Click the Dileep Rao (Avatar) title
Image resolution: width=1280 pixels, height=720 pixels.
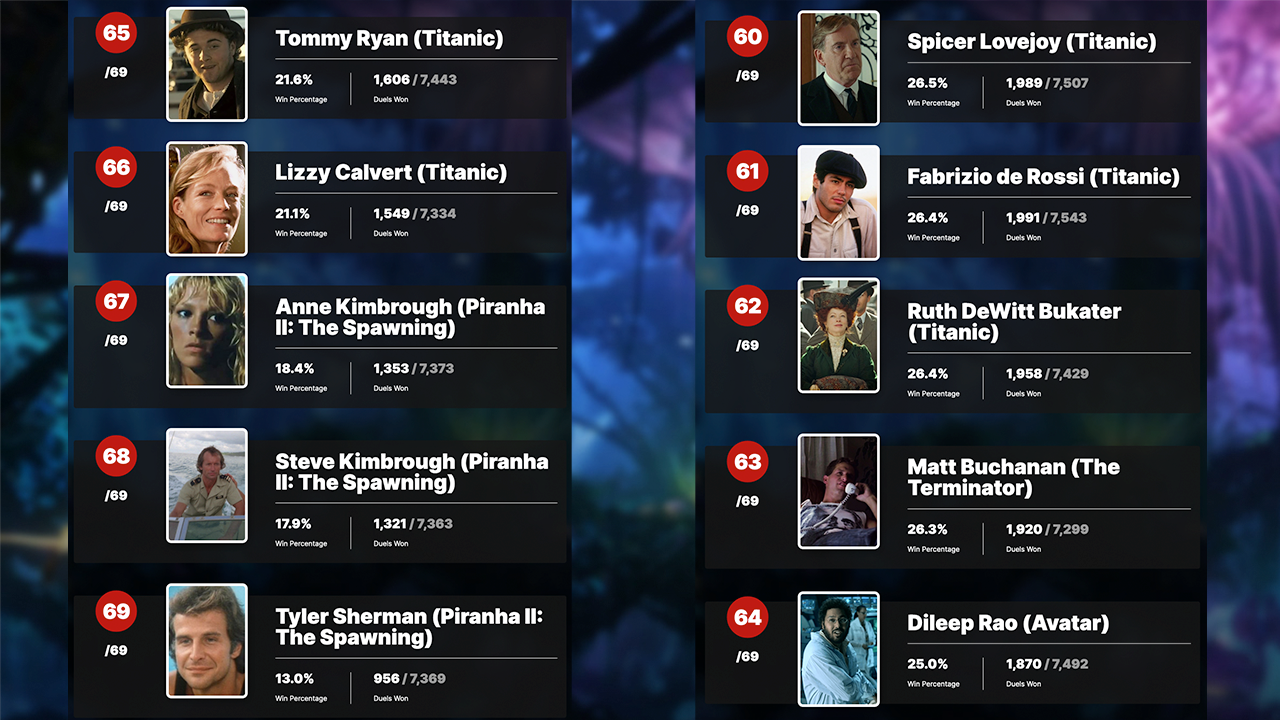coord(1008,623)
